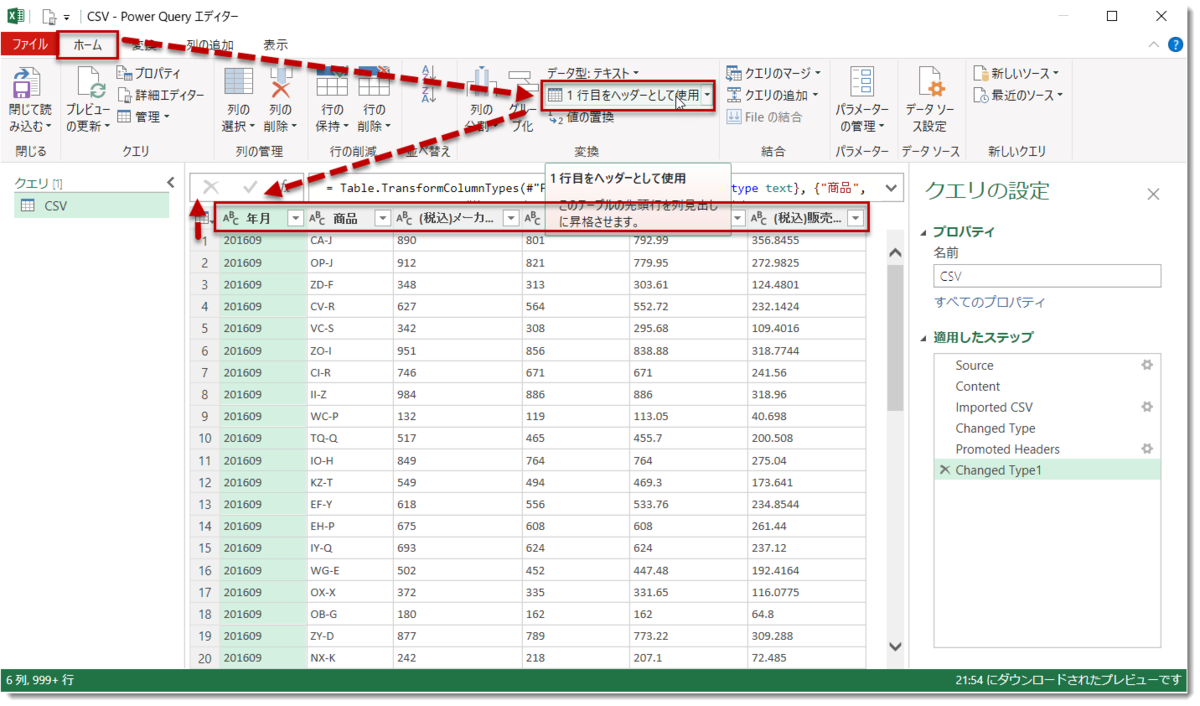The image size is (1200, 706).
Task: Collapse the Queries pane with the chevron
Action: coord(170,182)
